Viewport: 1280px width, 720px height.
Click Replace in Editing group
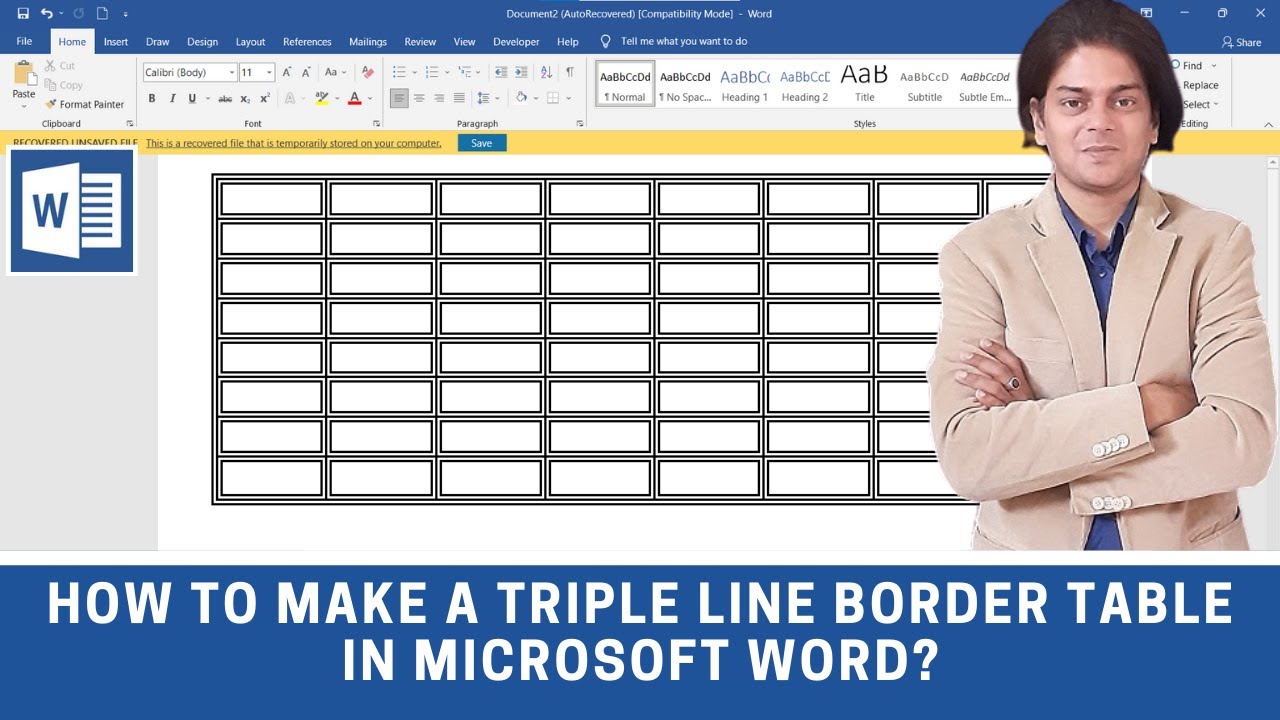click(1200, 85)
